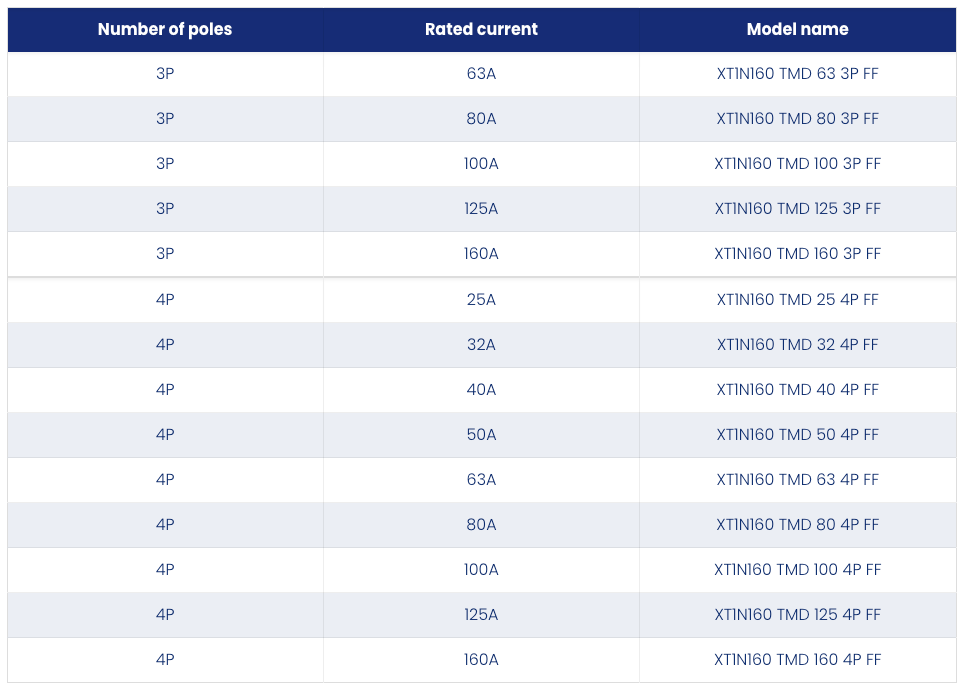Click the Model name column header
This screenshot has width=964, height=693.
pyautogui.click(x=797, y=30)
